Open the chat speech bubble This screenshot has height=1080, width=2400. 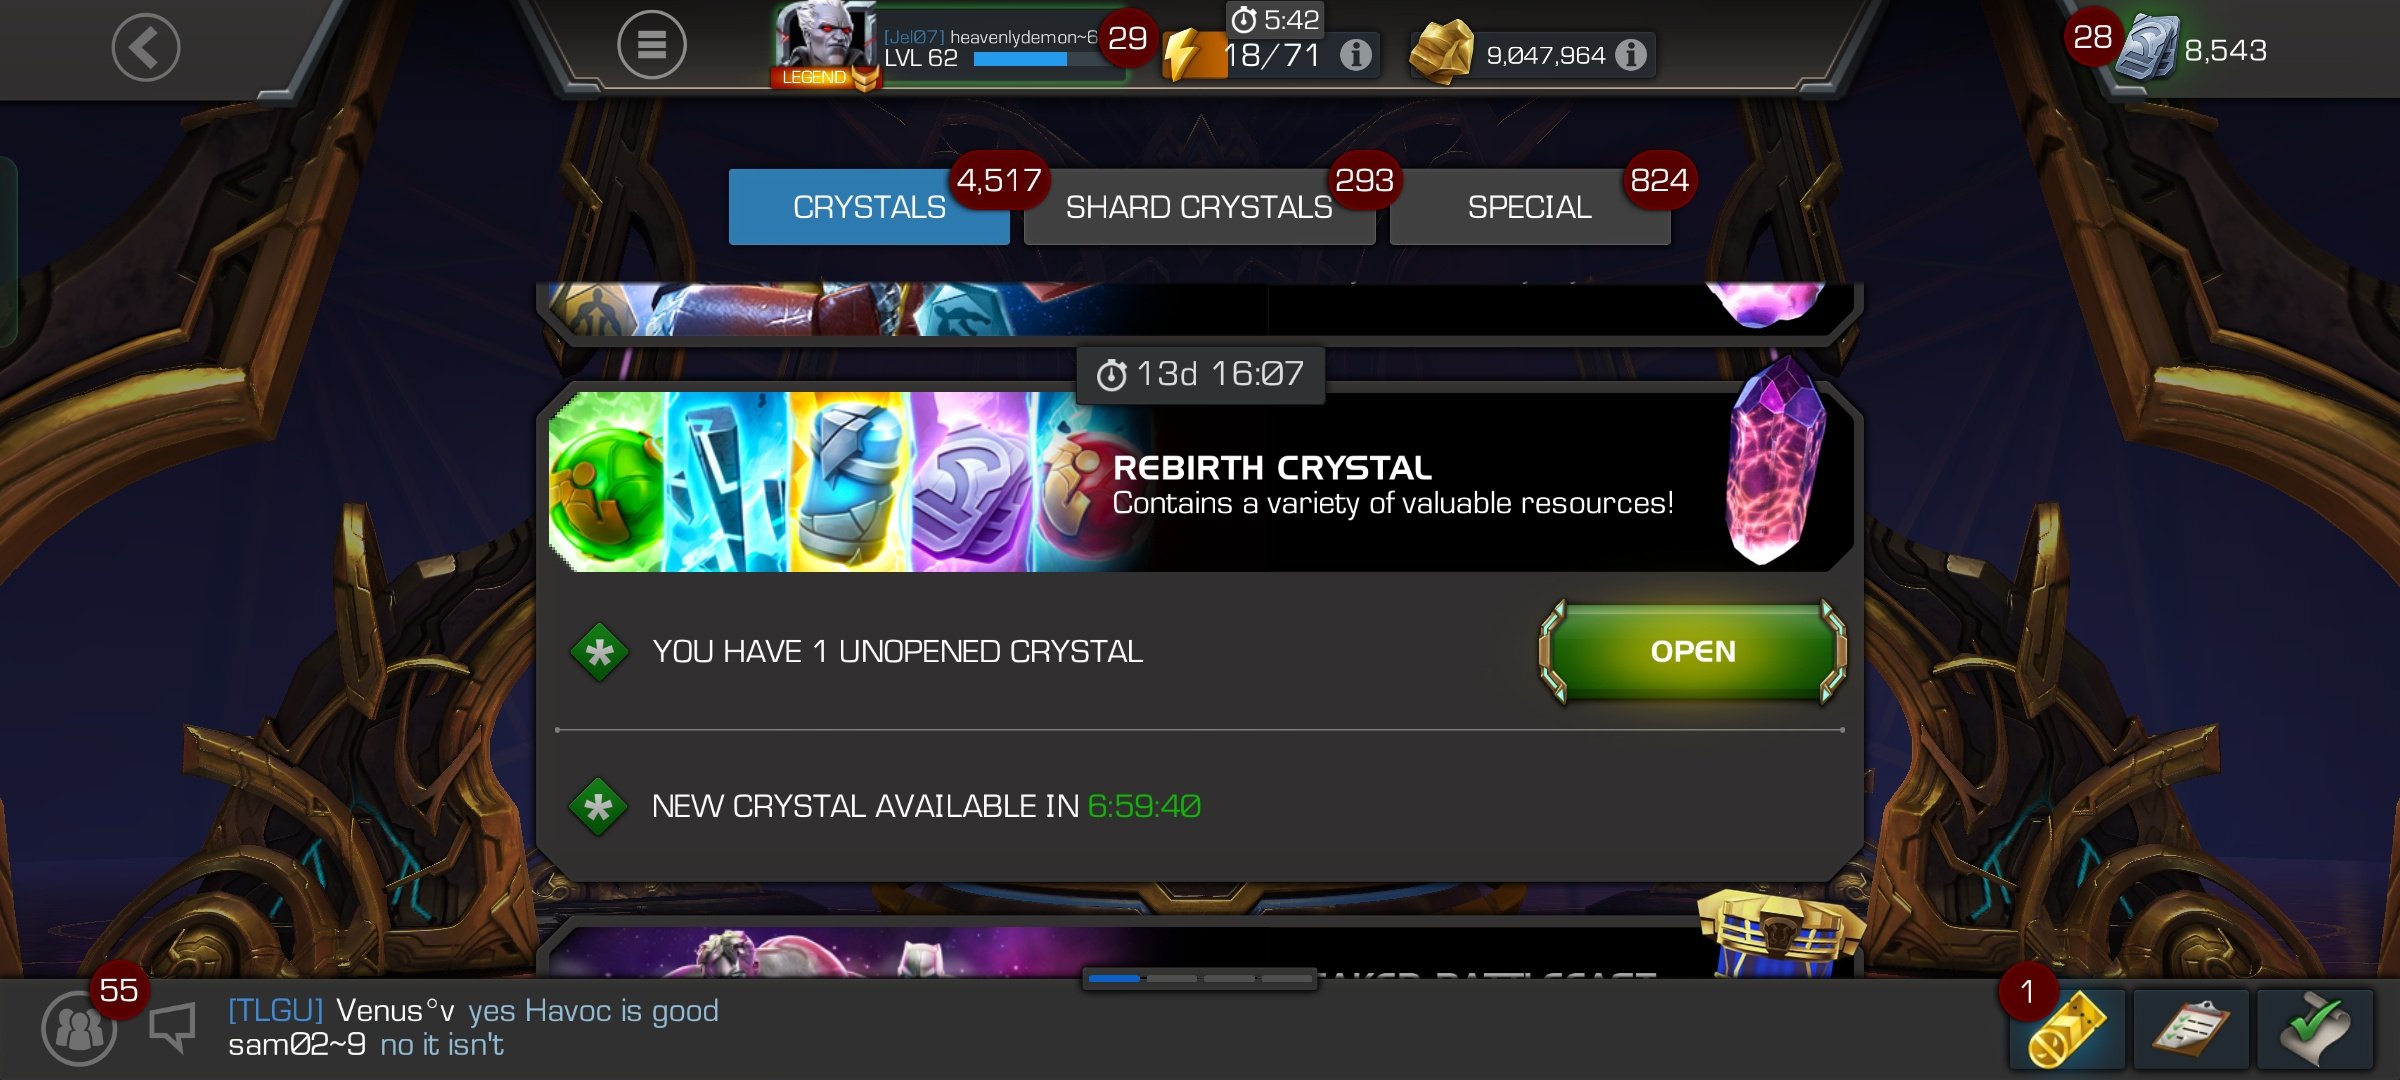click(x=172, y=1028)
